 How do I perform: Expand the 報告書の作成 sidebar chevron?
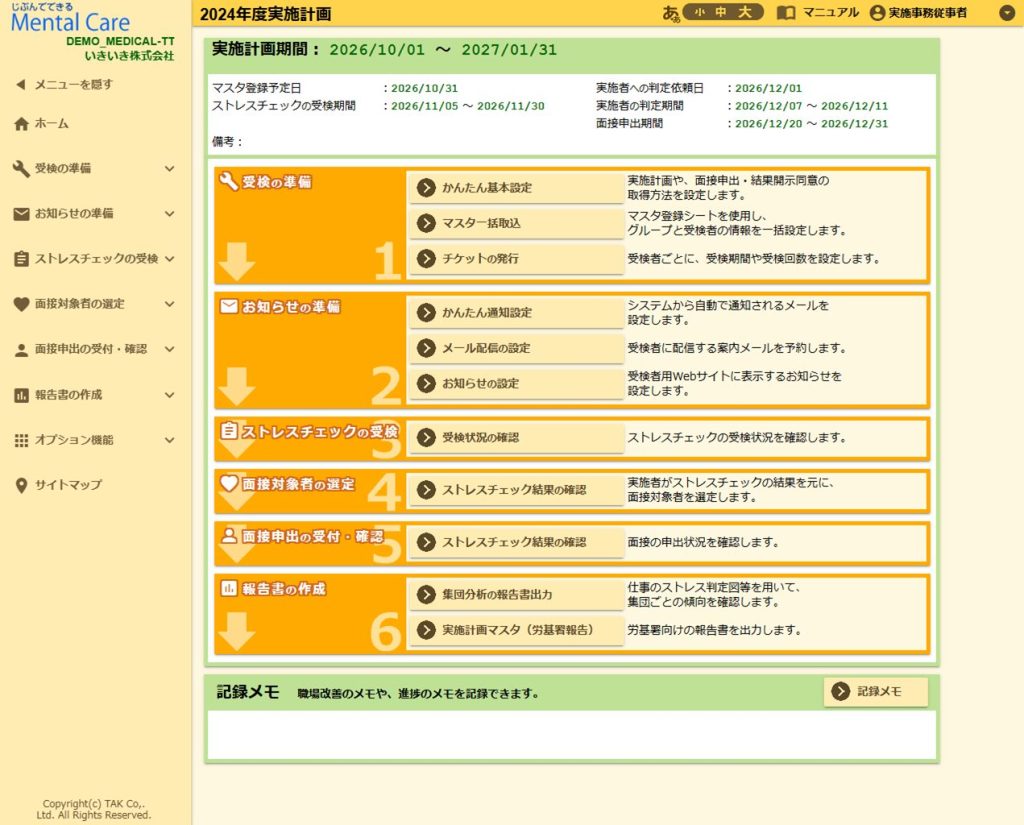pyautogui.click(x=170, y=395)
